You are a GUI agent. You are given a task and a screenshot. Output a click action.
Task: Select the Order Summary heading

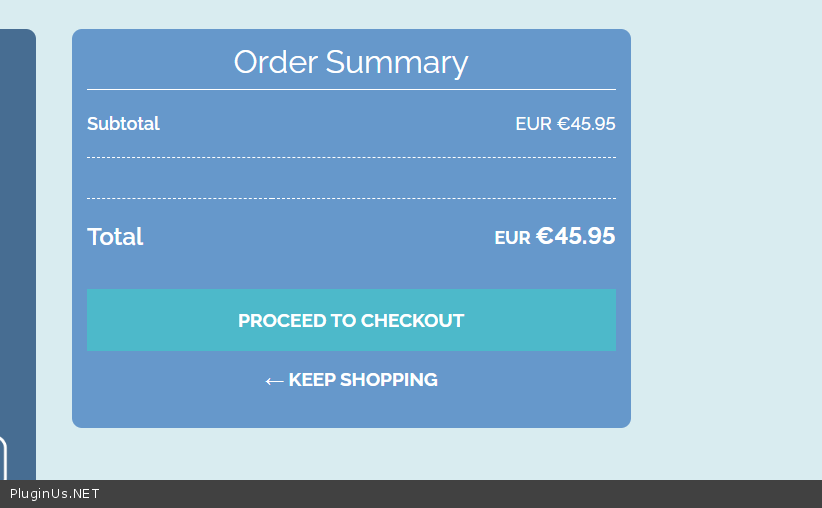[351, 62]
